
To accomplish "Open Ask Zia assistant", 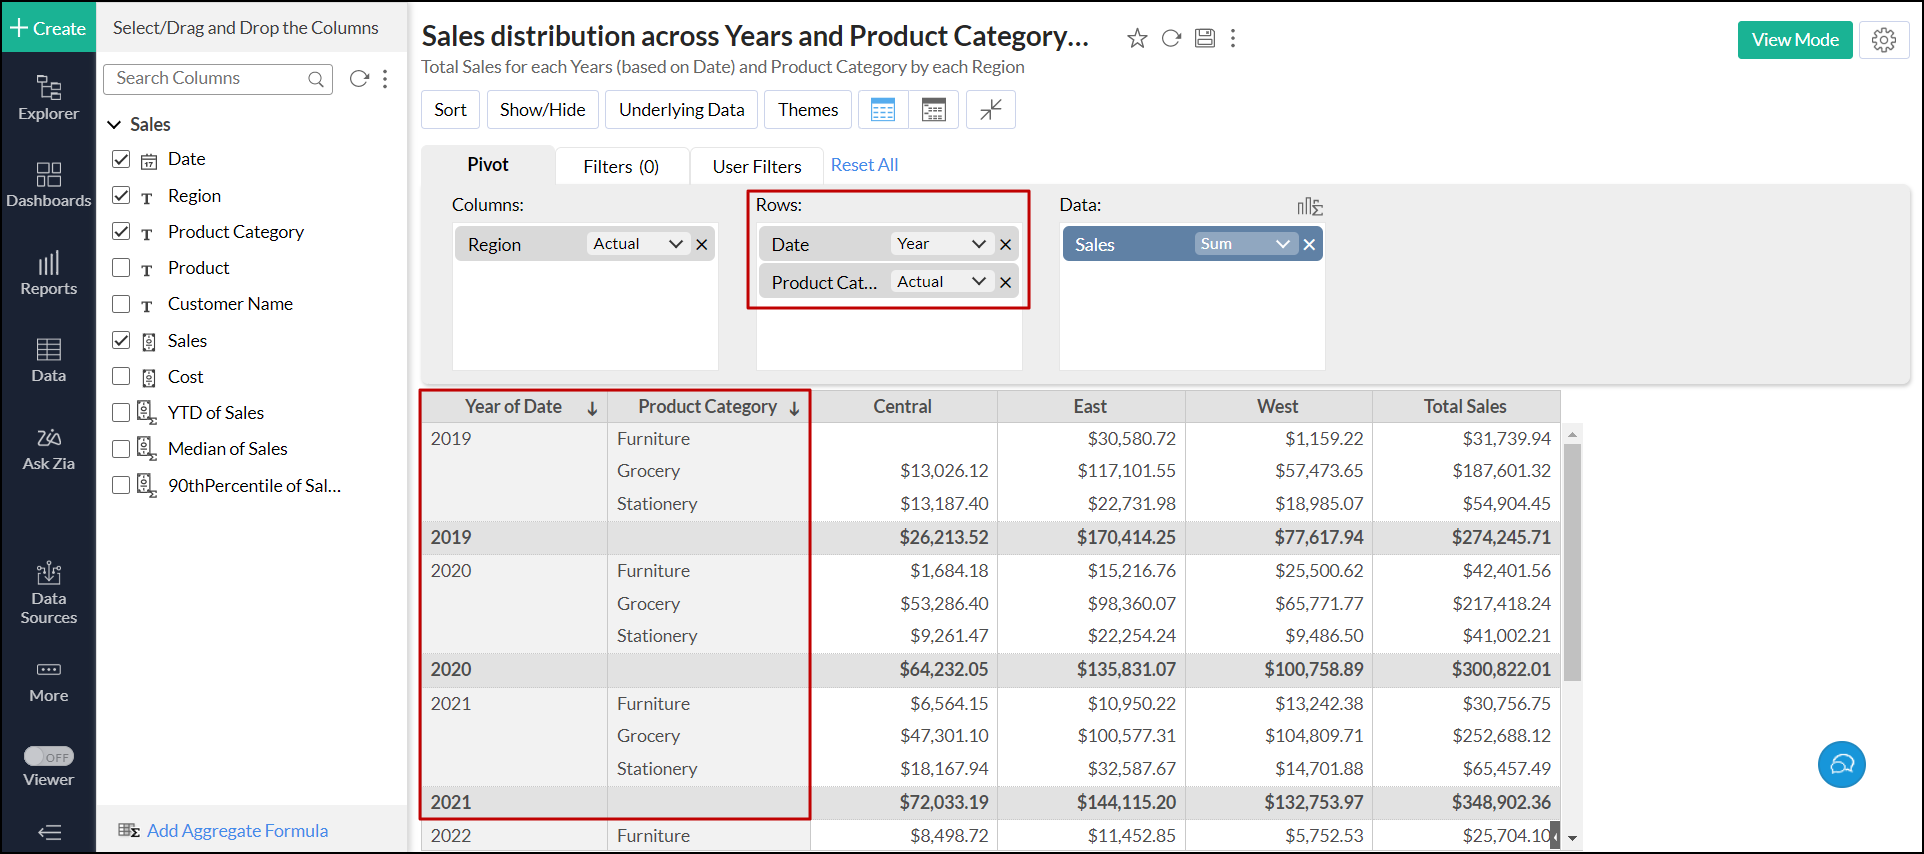I will click(x=48, y=449).
